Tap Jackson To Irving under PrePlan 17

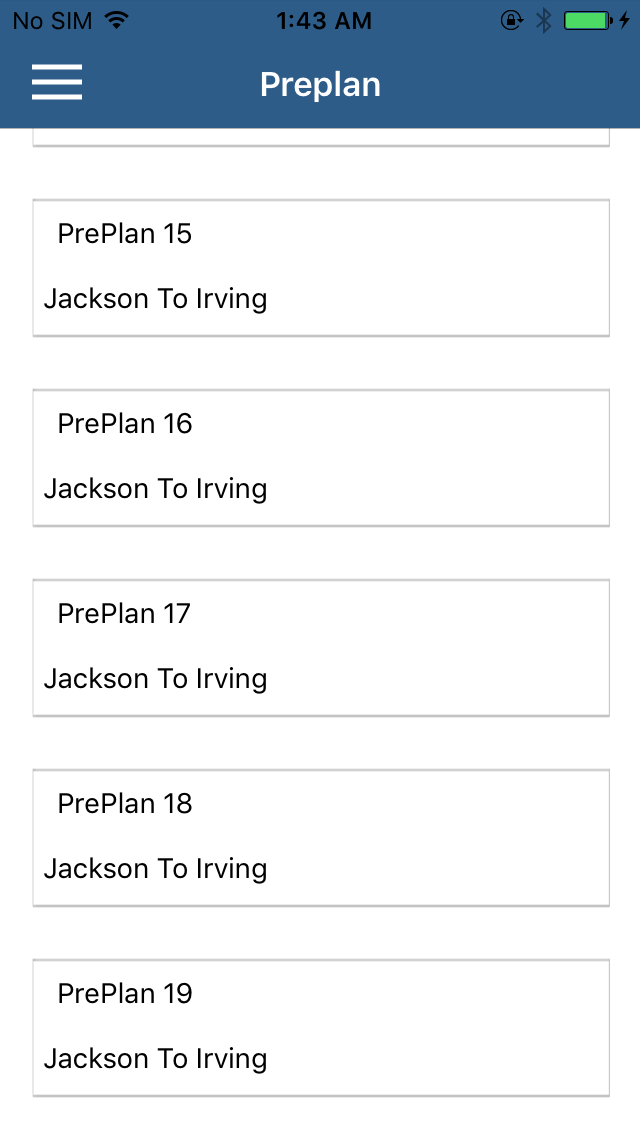[x=156, y=679]
